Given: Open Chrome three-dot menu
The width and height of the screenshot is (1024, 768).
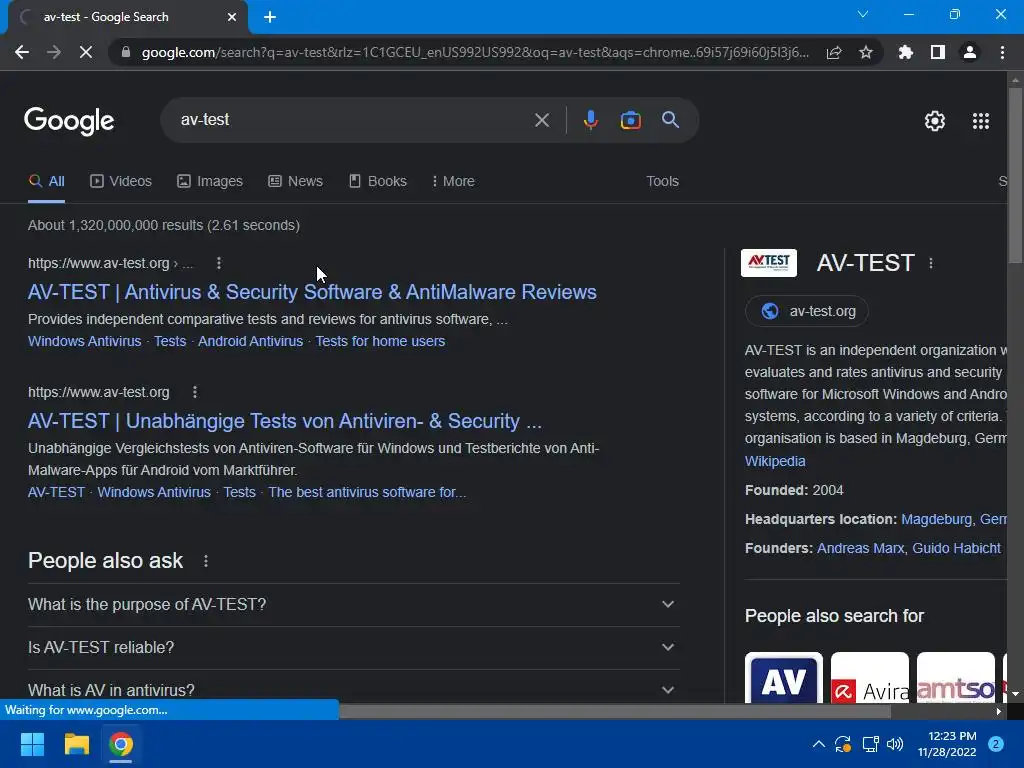Looking at the screenshot, I should (x=1002, y=52).
